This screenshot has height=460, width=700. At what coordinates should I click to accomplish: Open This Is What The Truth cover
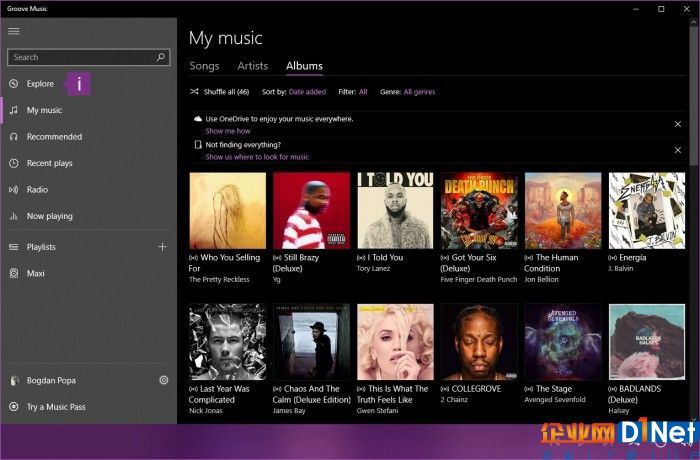coord(395,342)
